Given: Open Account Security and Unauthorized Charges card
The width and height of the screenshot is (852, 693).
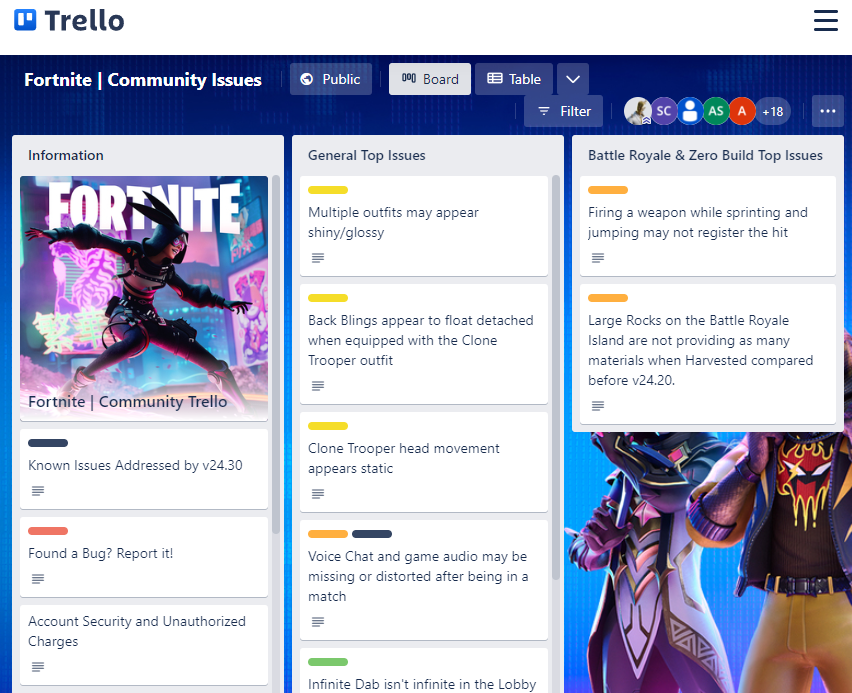Looking at the screenshot, I should tap(144, 645).
